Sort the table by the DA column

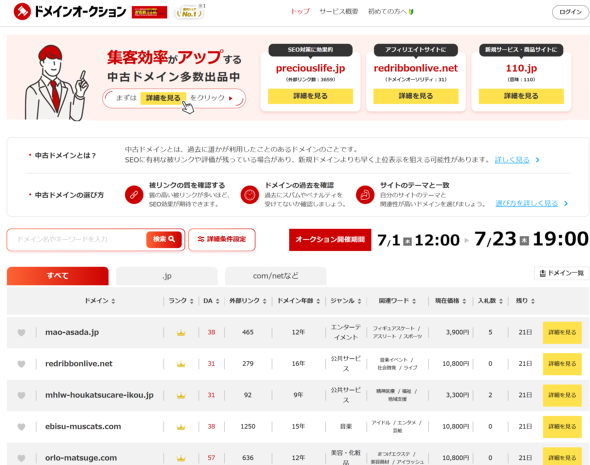211,301
